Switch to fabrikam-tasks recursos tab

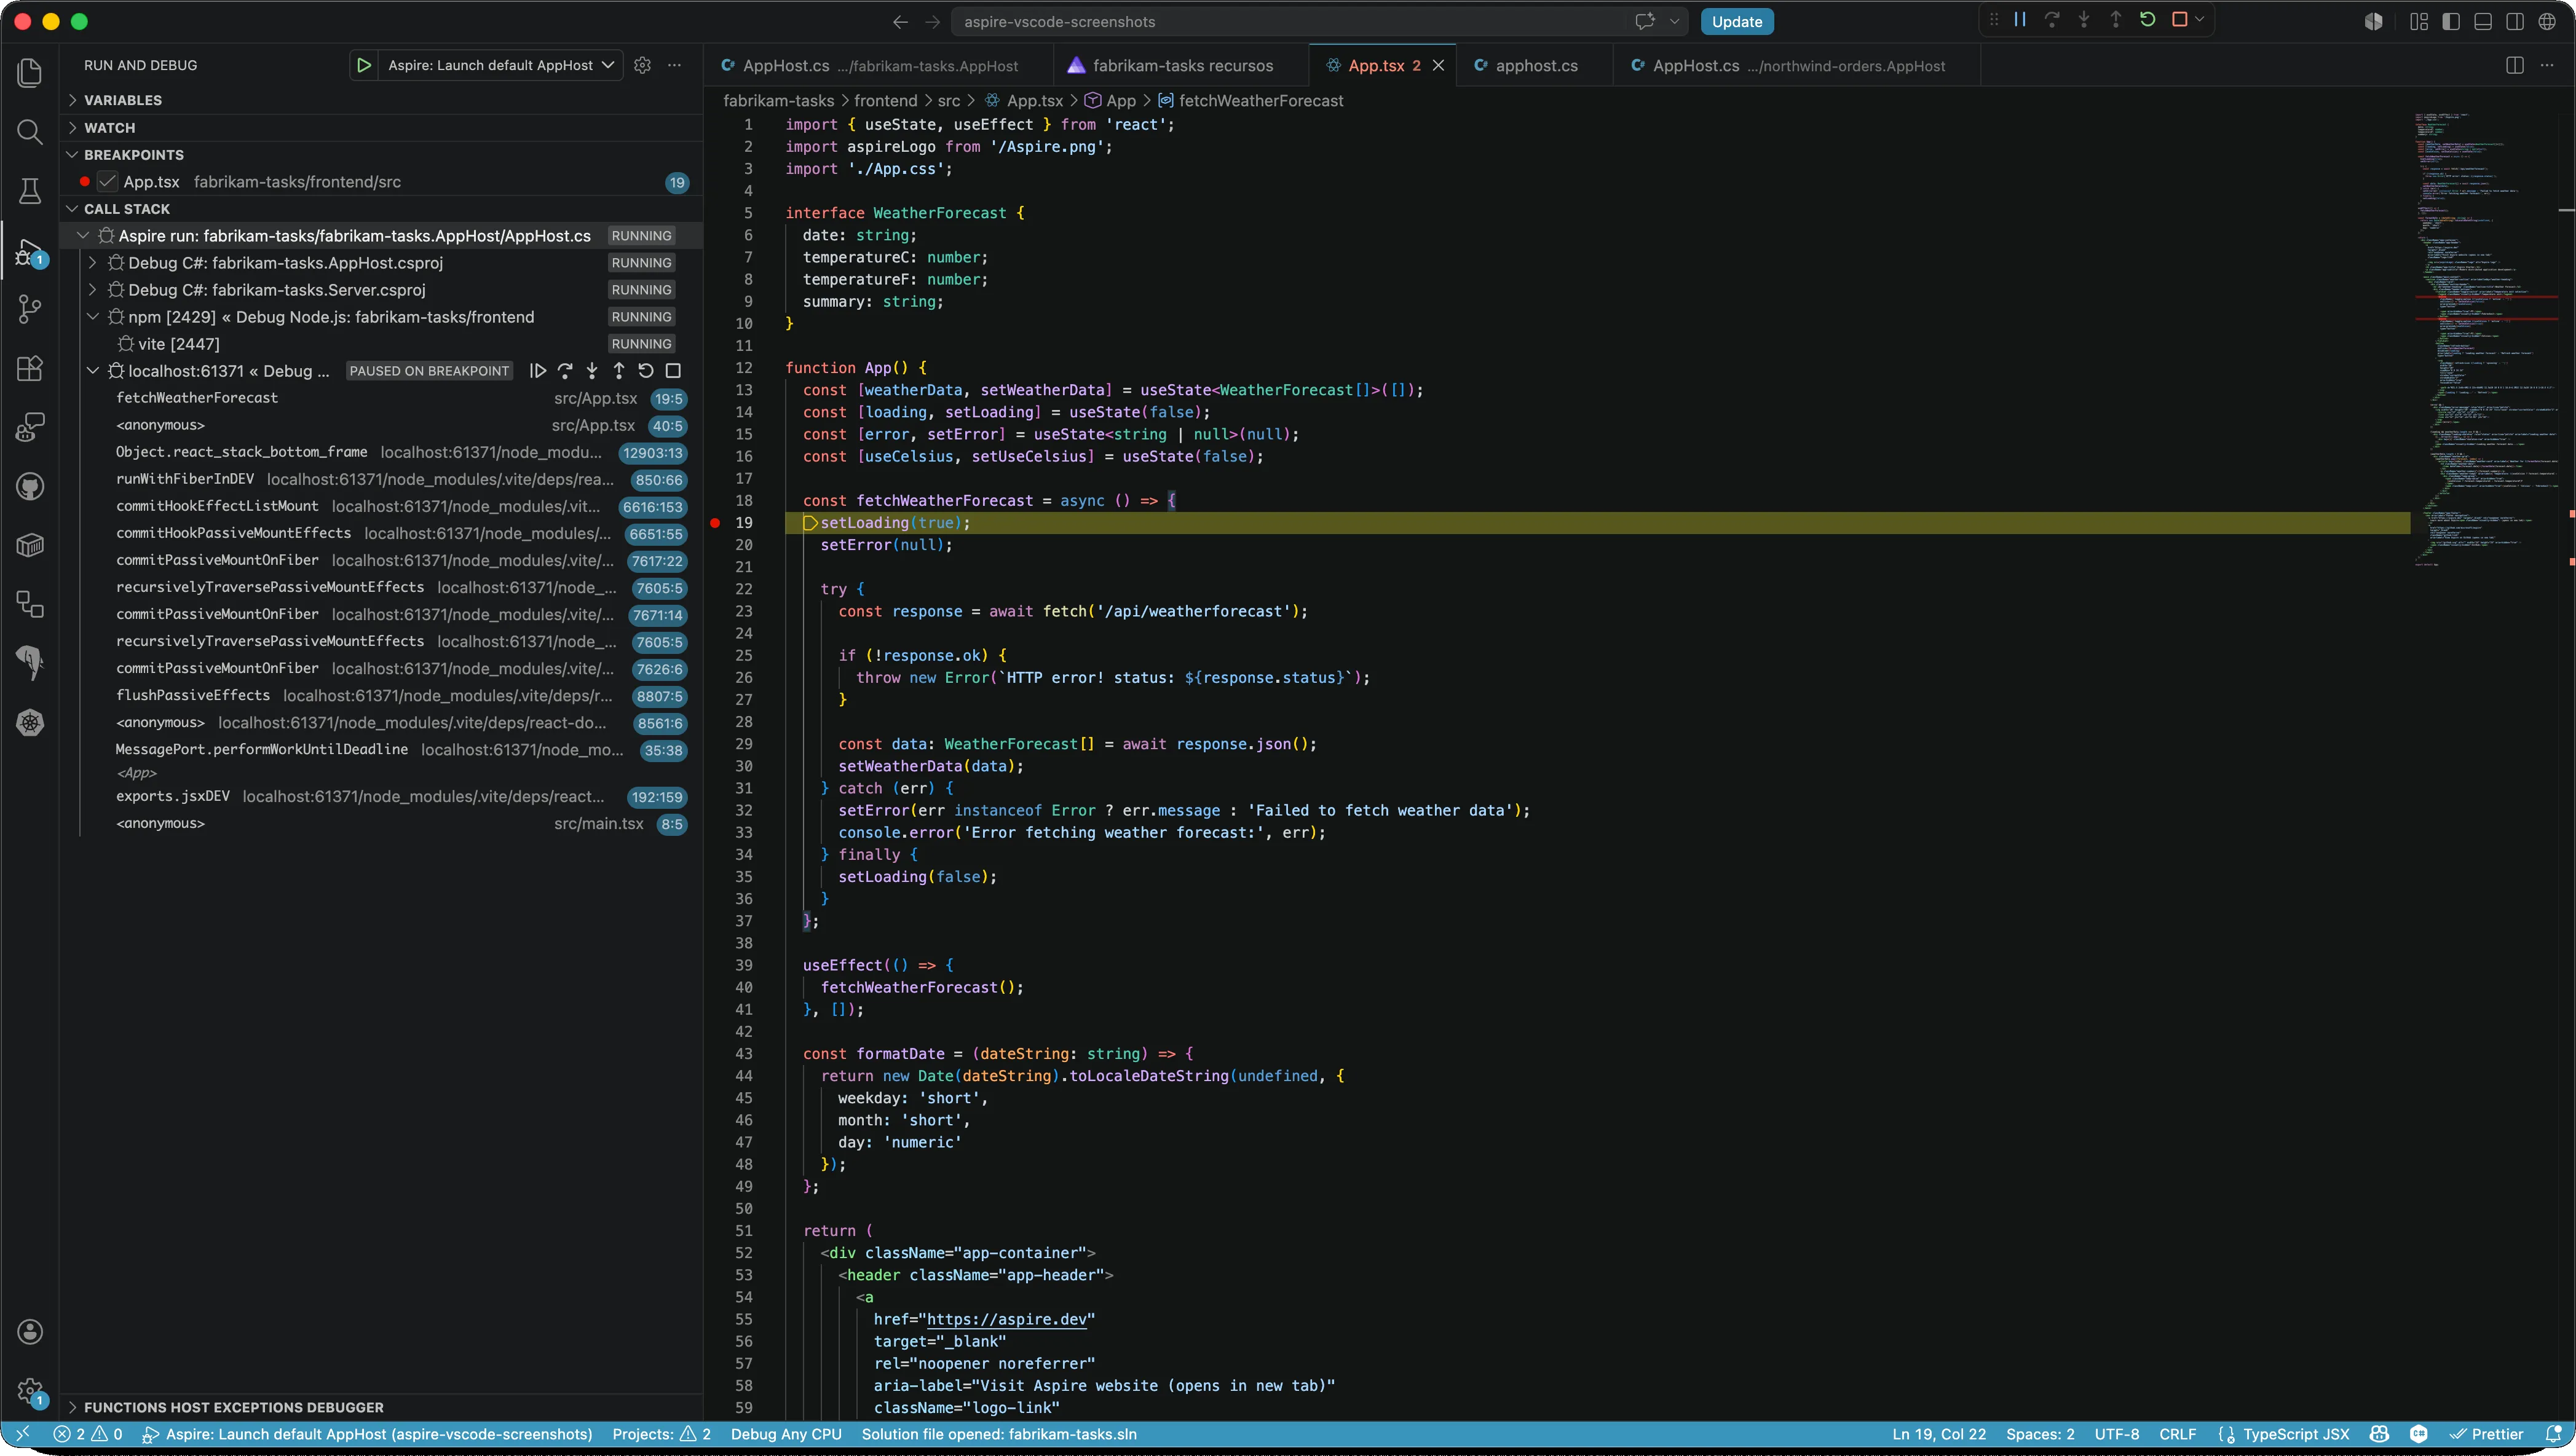pos(1181,65)
